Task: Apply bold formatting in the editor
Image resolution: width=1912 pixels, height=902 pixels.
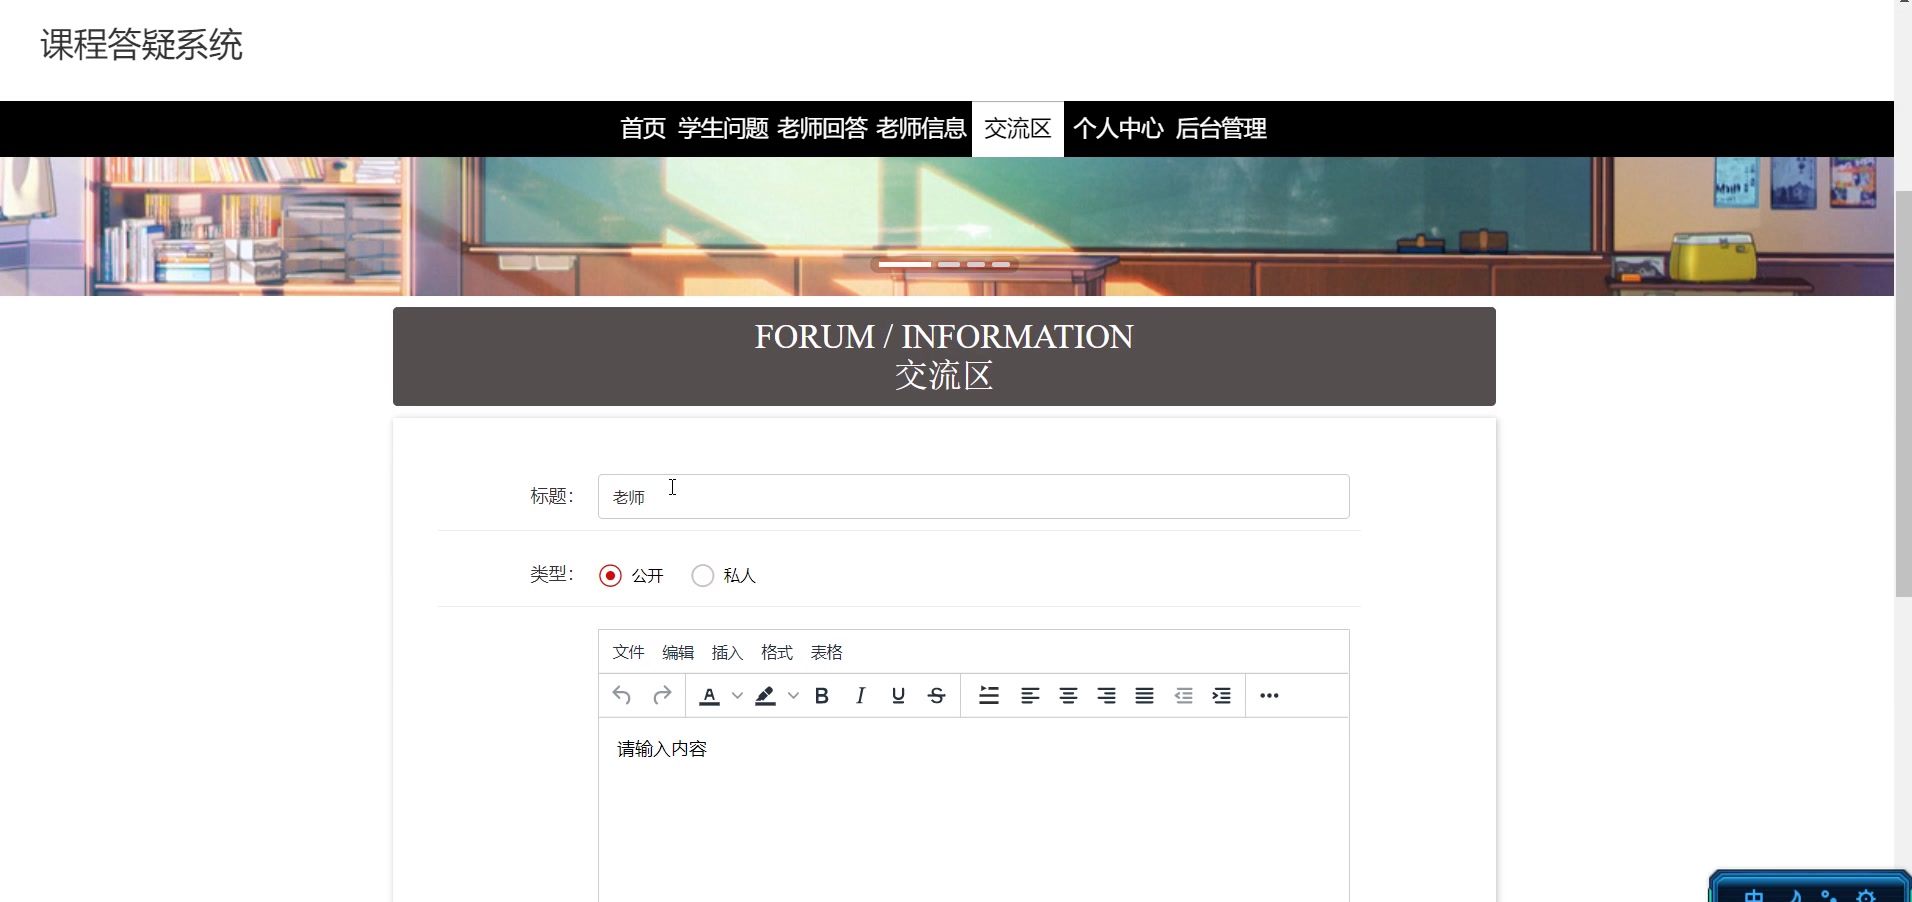Action: pyautogui.click(x=822, y=695)
